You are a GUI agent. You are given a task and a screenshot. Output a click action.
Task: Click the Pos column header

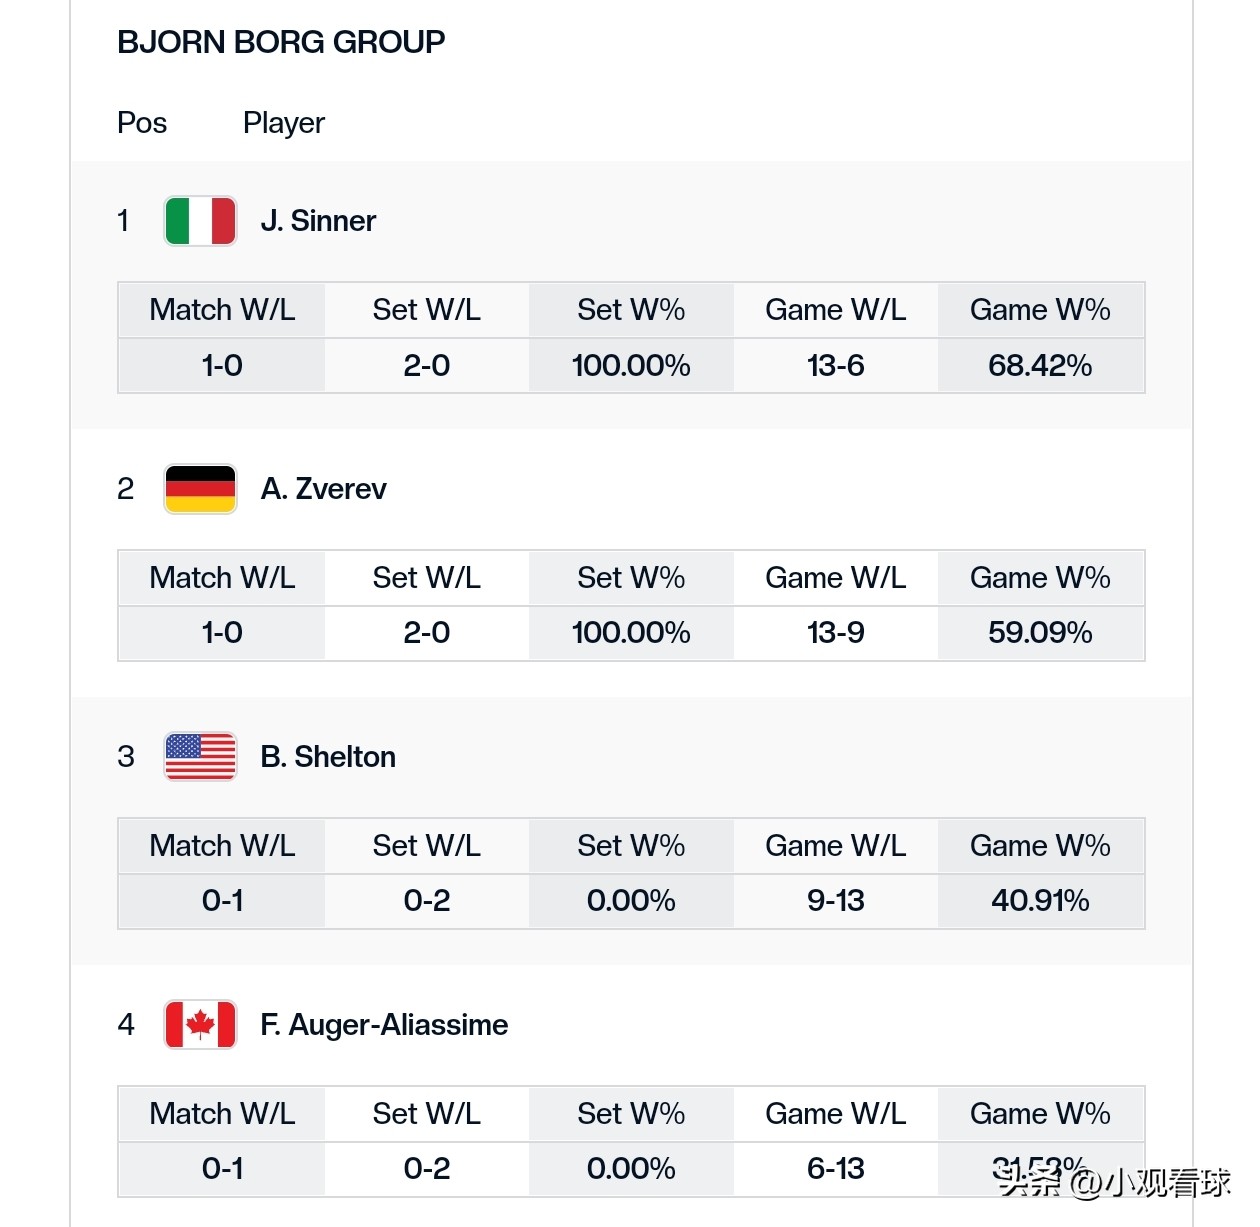(x=142, y=123)
